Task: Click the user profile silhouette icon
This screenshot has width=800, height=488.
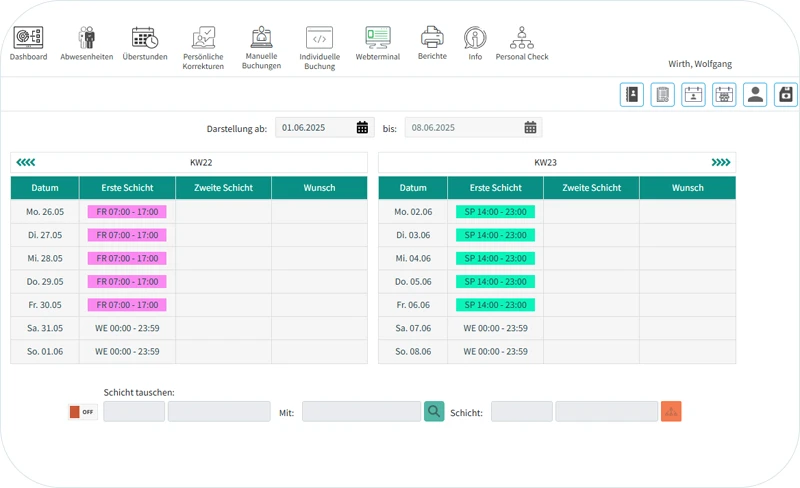Action: [755, 95]
